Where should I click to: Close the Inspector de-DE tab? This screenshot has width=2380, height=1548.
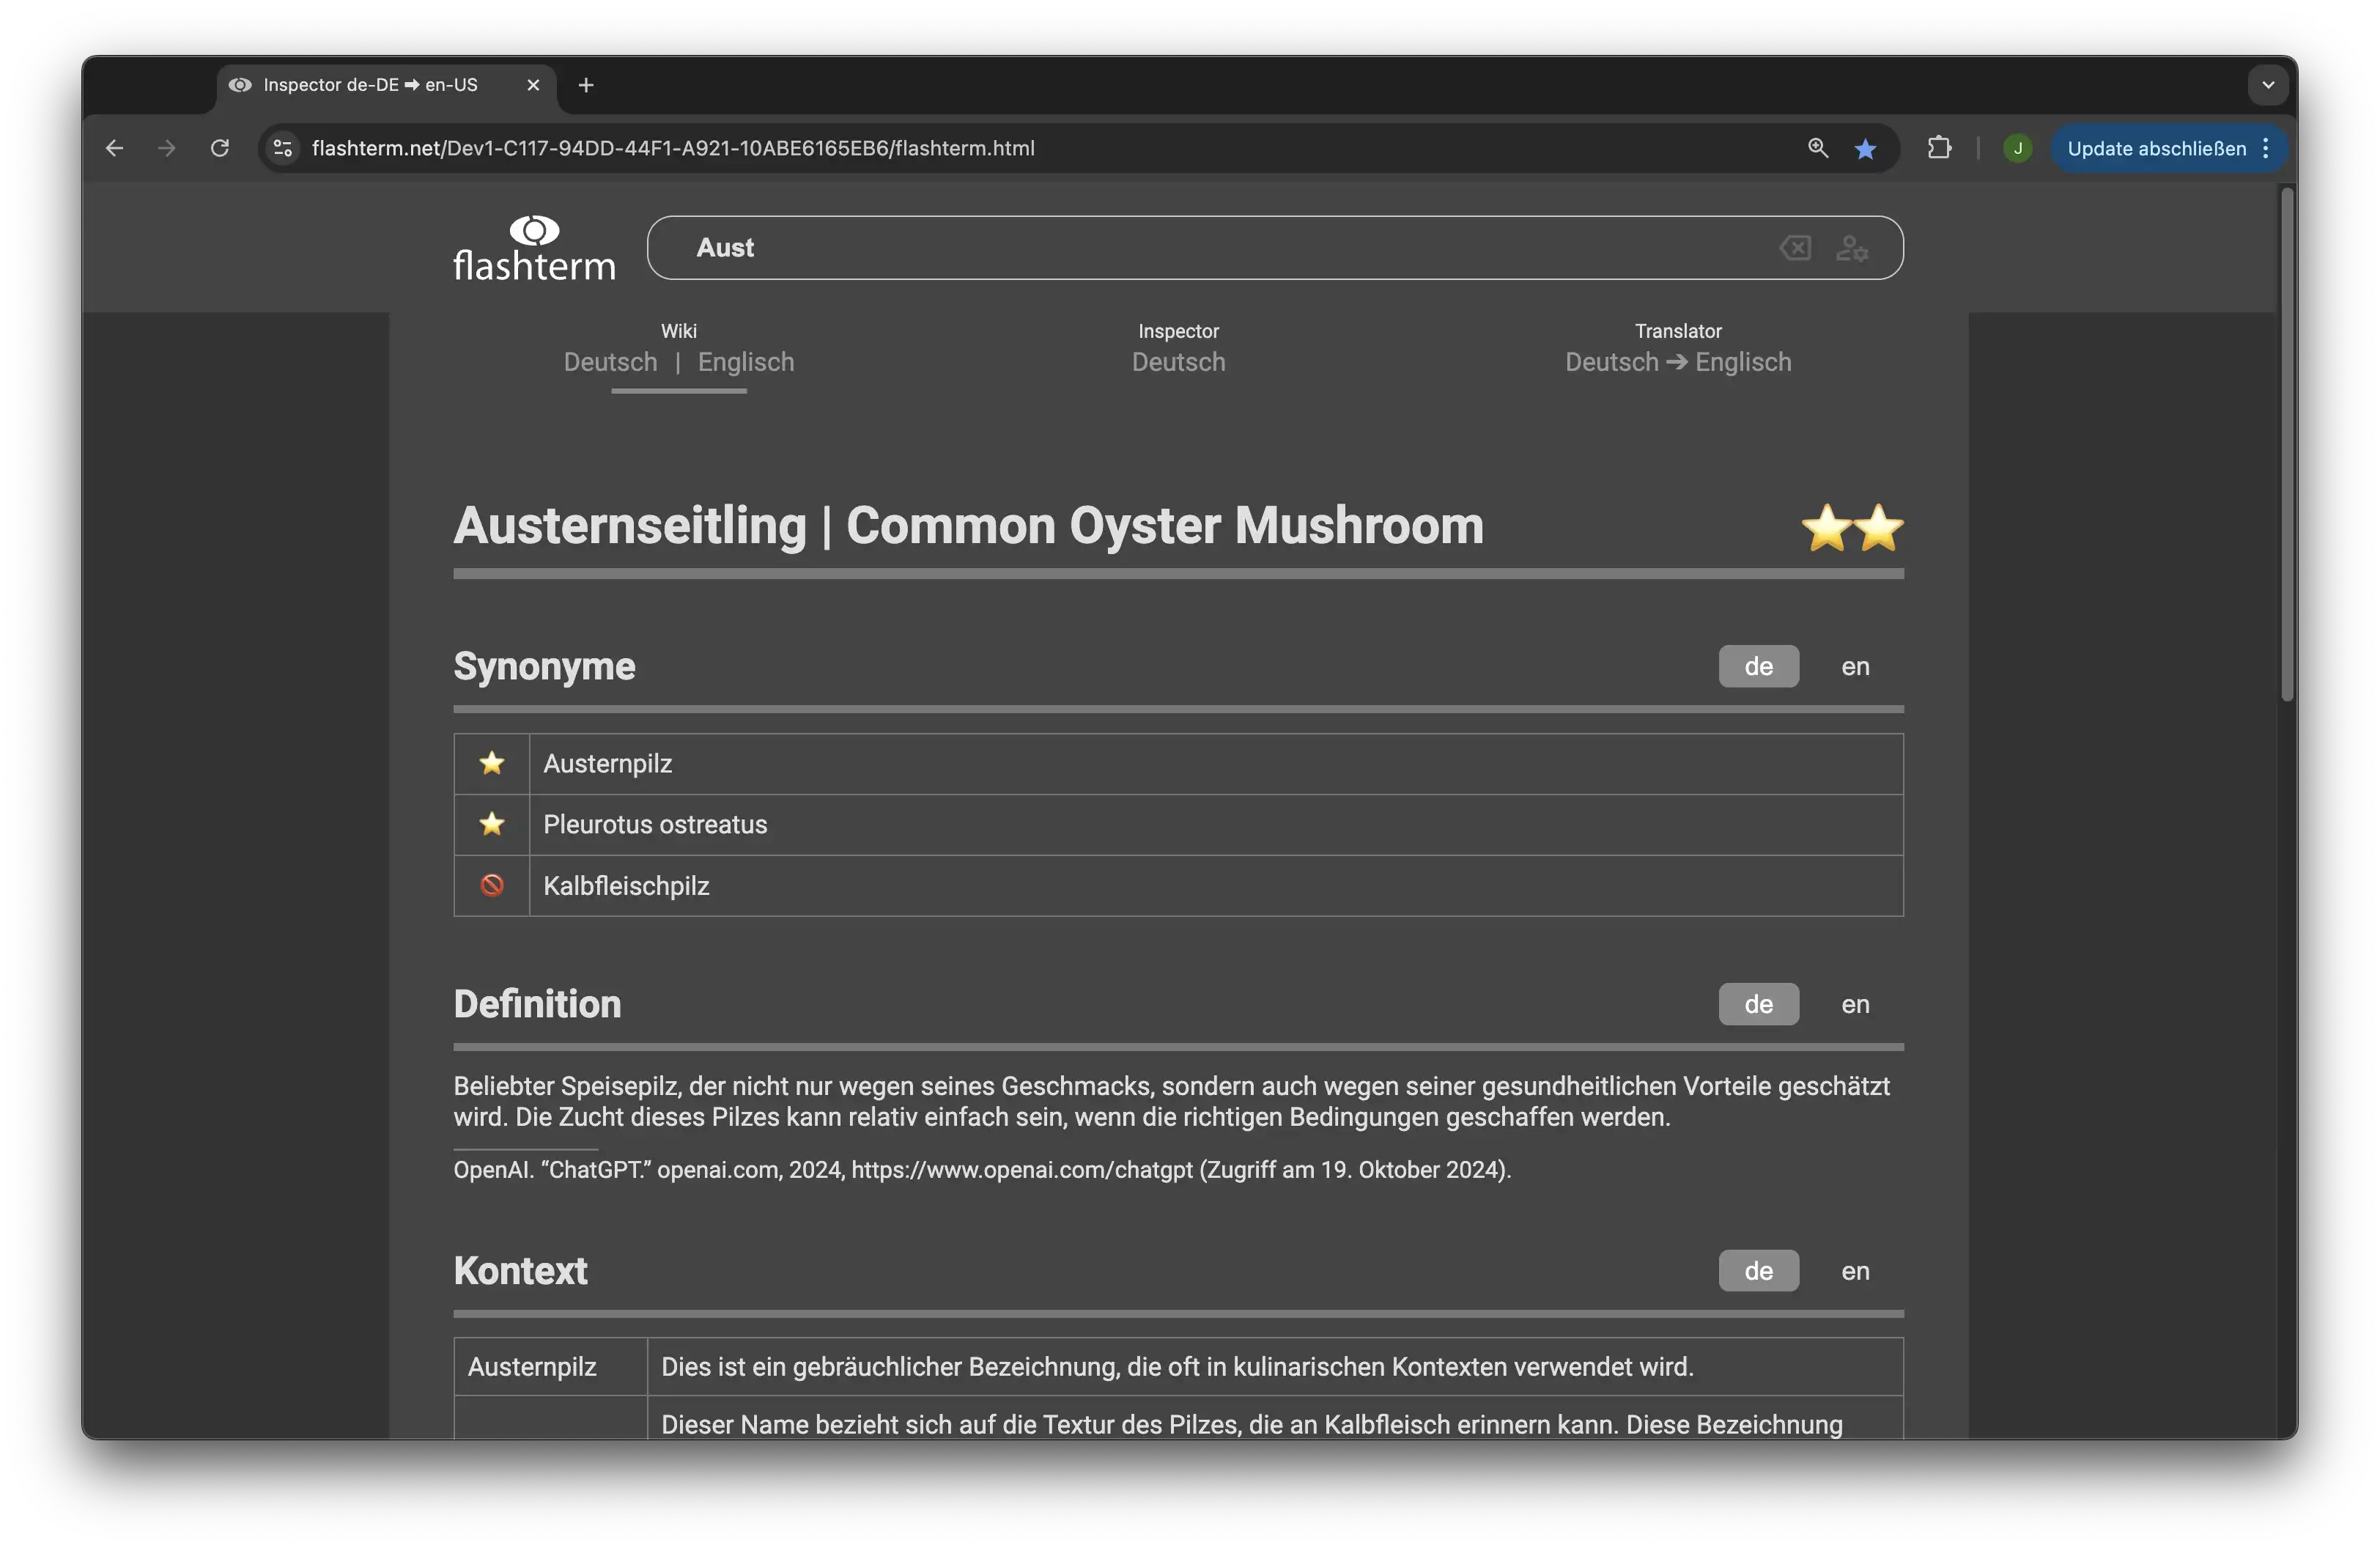coord(533,85)
